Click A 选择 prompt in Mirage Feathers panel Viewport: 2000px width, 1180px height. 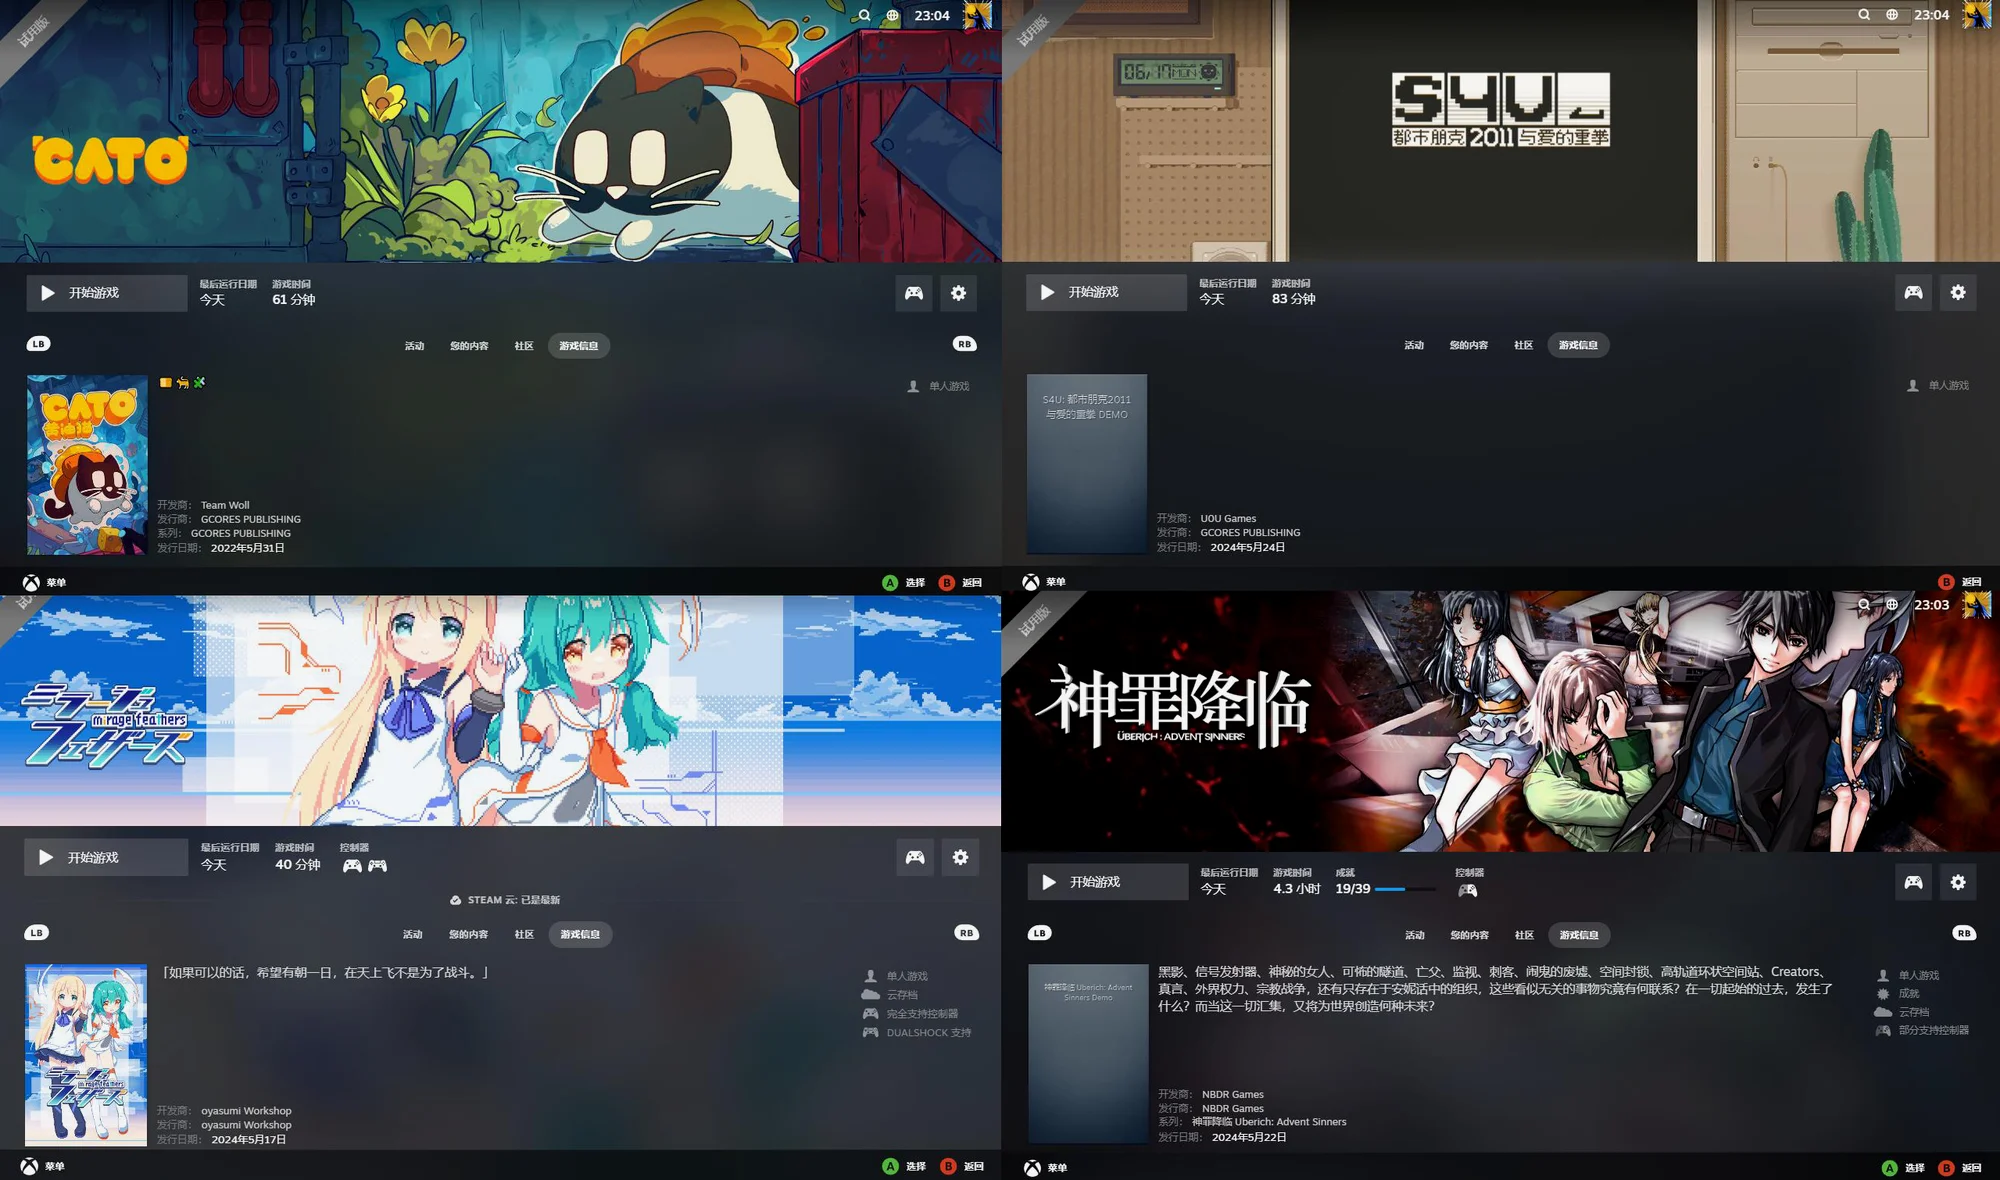pyautogui.click(x=905, y=1166)
